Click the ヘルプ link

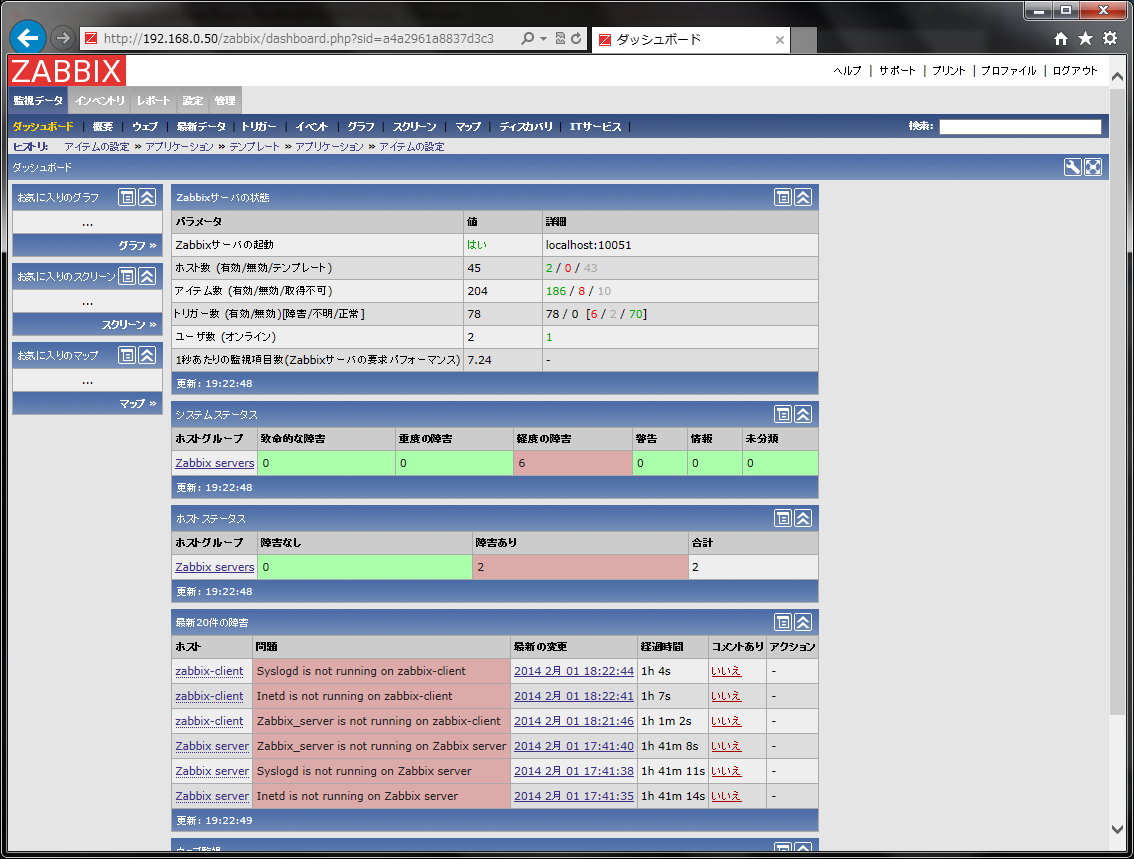848,70
